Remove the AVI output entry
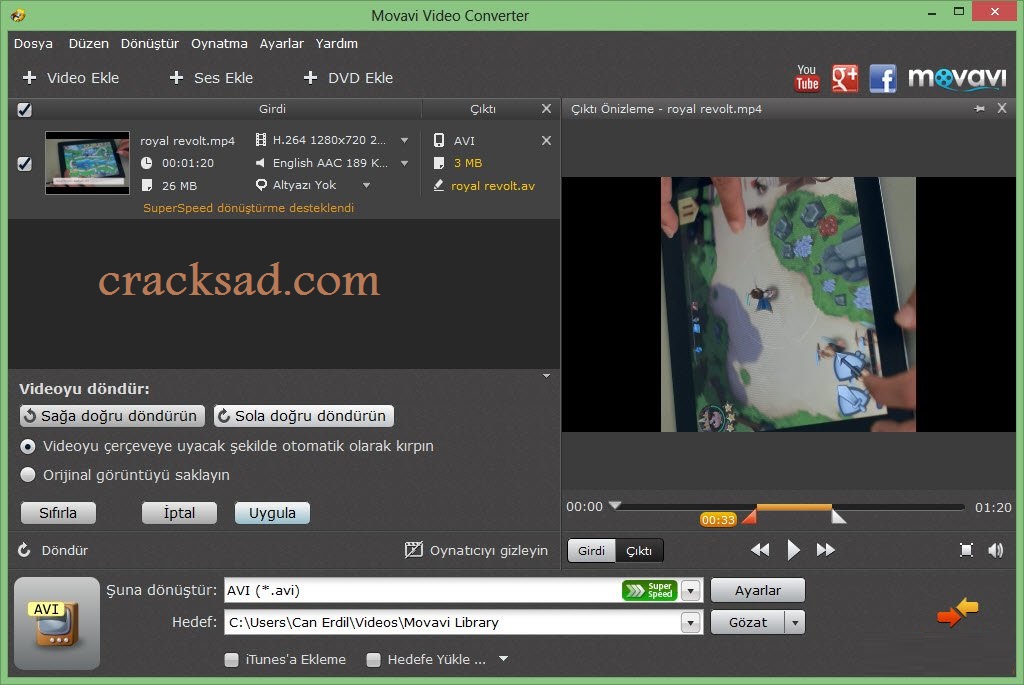The image size is (1024, 685). (x=546, y=140)
